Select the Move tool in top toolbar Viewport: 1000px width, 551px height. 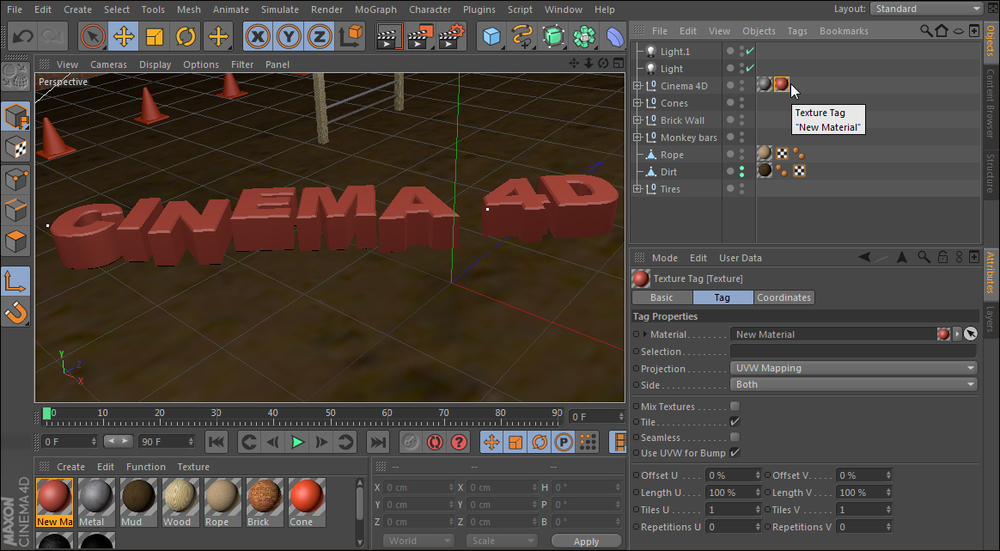[x=124, y=37]
